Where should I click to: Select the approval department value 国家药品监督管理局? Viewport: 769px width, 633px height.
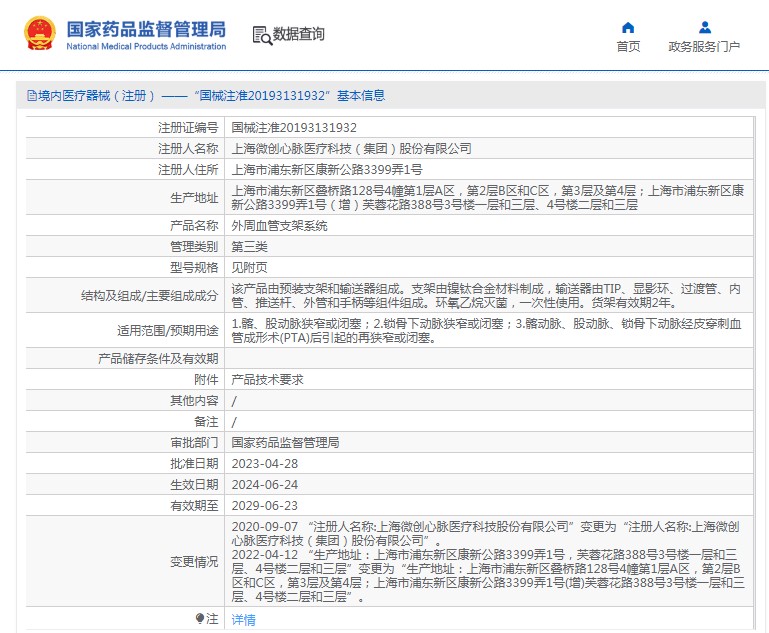click(x=285, y=444)
